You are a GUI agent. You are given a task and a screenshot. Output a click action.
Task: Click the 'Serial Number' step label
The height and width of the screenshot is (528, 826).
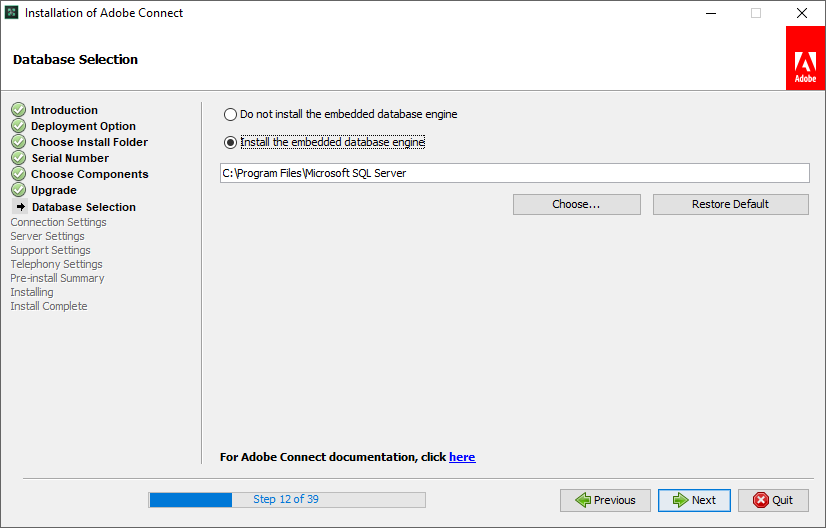click(x=70, y=158)
